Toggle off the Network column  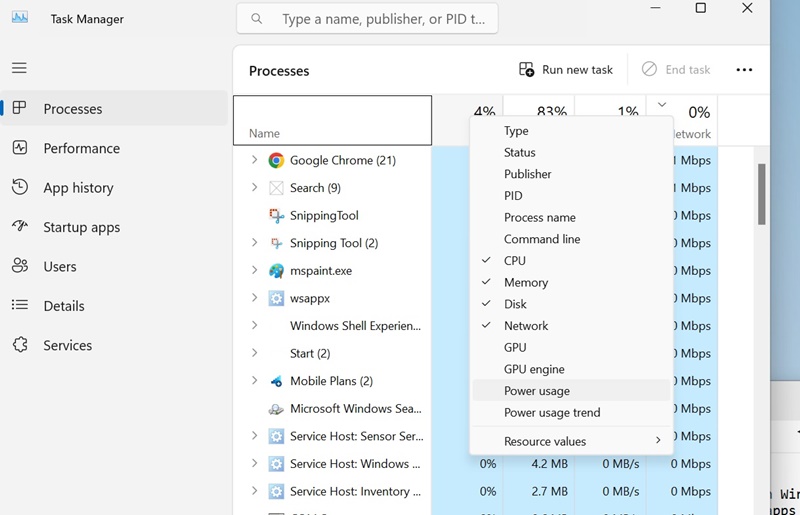526,326
